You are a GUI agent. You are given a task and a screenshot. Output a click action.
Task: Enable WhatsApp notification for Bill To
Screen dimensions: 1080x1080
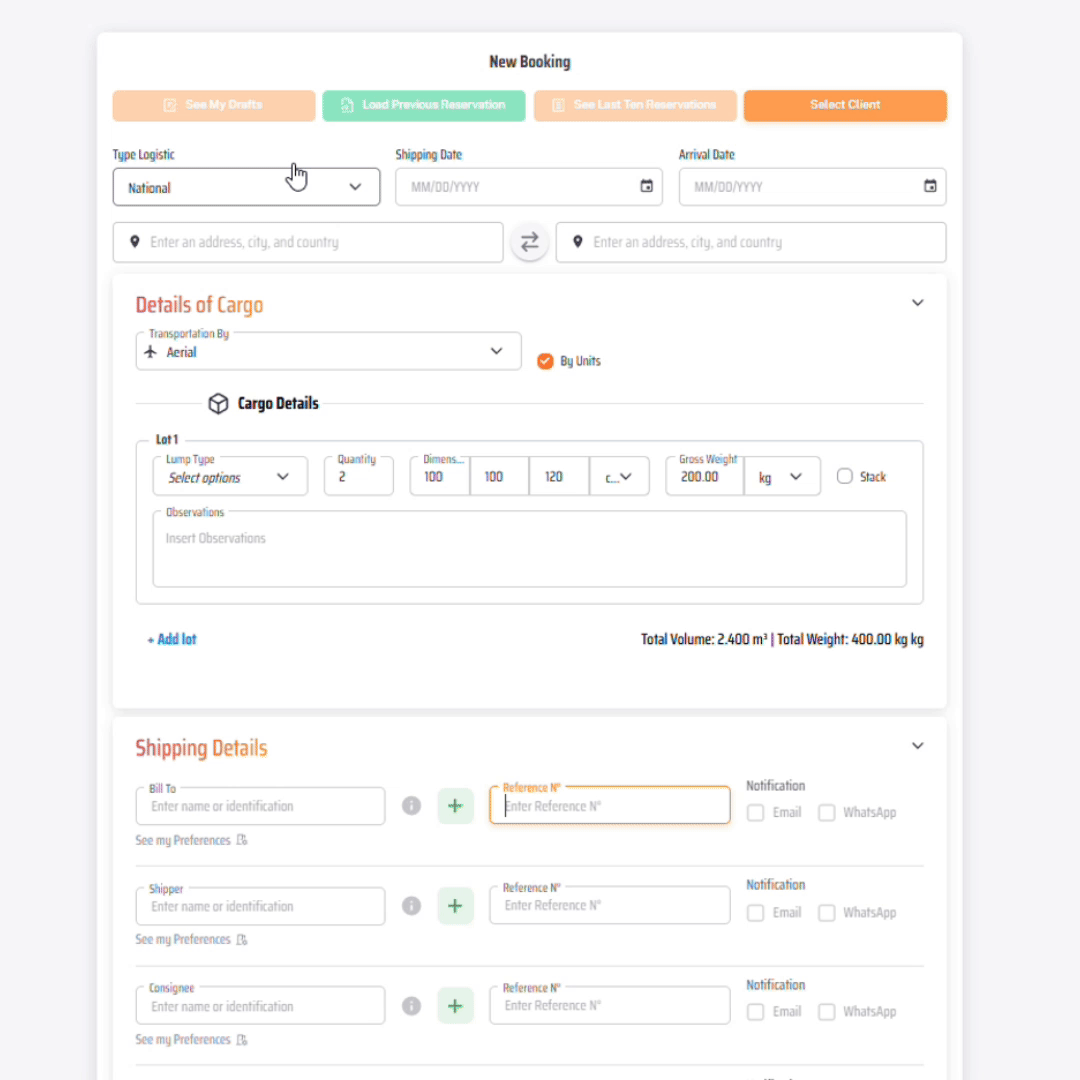[827, 813]
